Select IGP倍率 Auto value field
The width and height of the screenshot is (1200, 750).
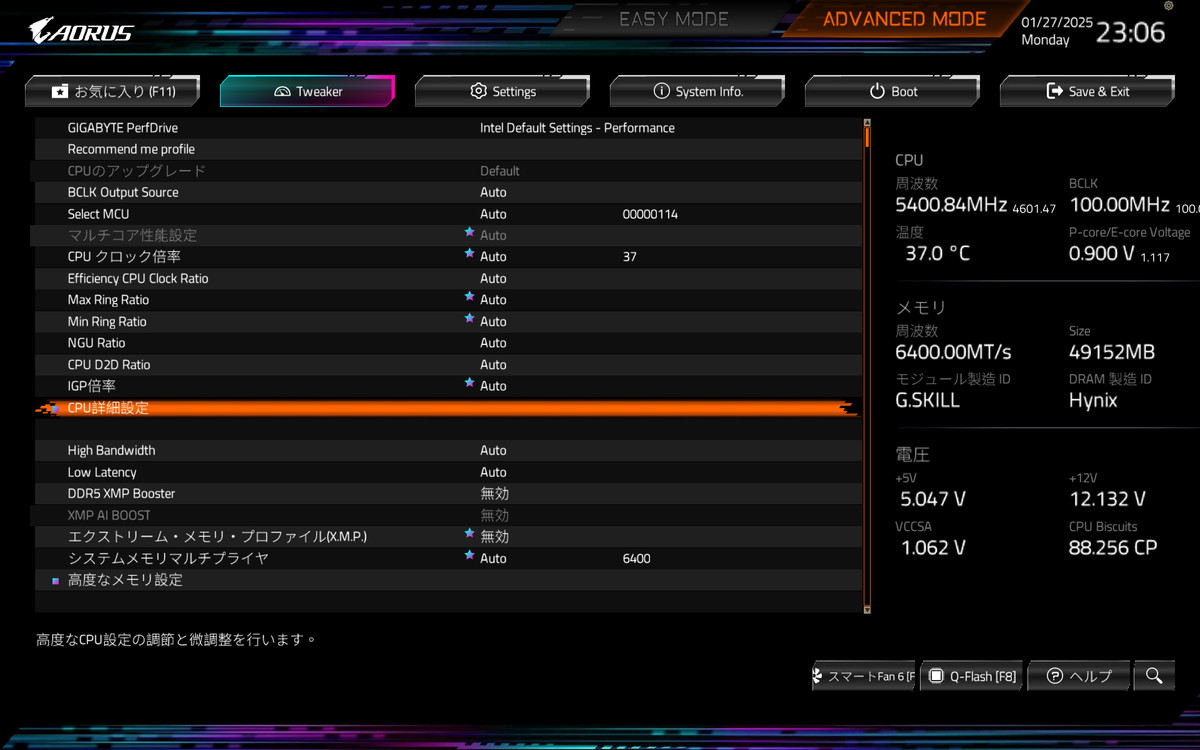click(493, 386)
